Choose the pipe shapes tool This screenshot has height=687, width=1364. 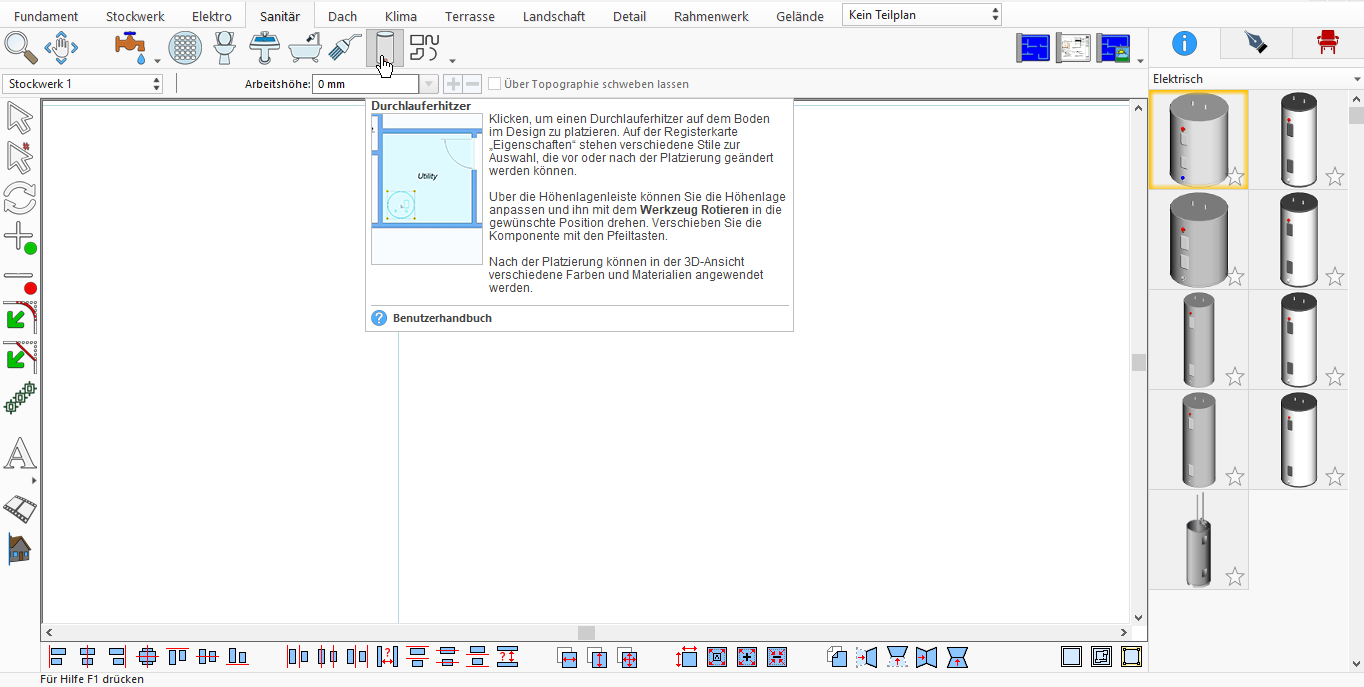[425, 47]
